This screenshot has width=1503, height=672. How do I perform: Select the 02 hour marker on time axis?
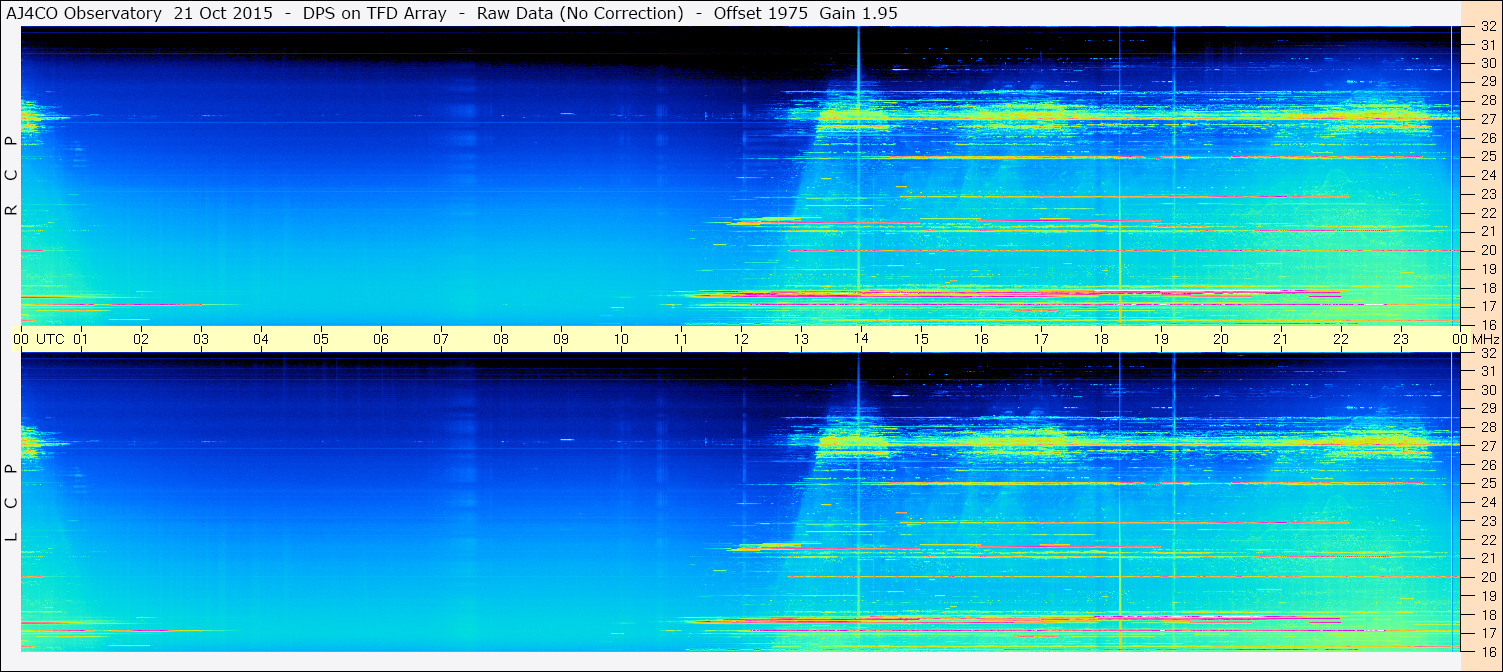click(x=141, y=339)
